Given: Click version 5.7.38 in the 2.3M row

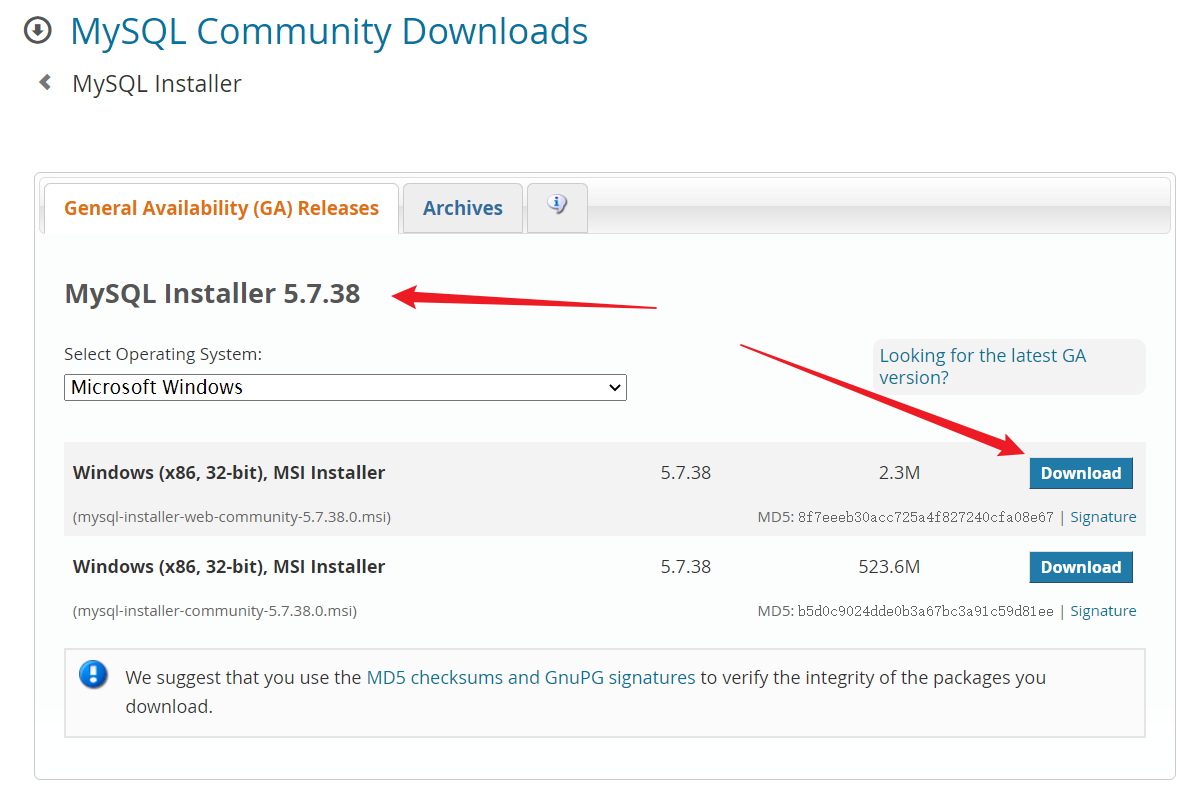Looking at the screenshot, I should point(686,472).
